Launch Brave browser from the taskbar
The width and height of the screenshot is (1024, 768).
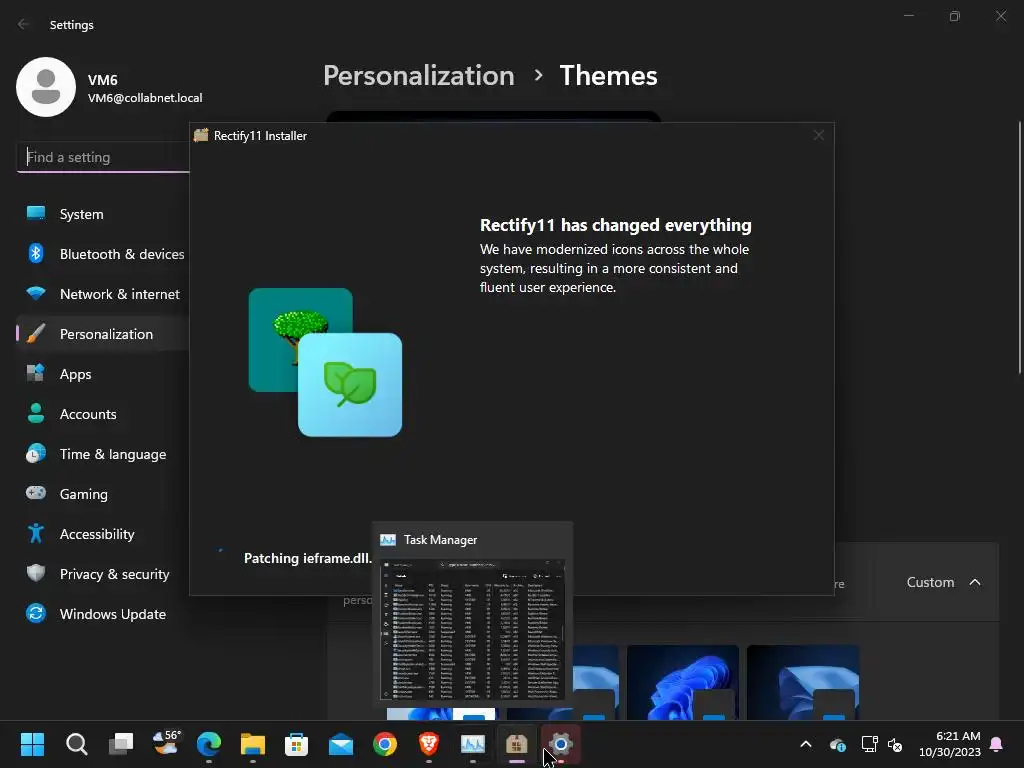(428, 744)
